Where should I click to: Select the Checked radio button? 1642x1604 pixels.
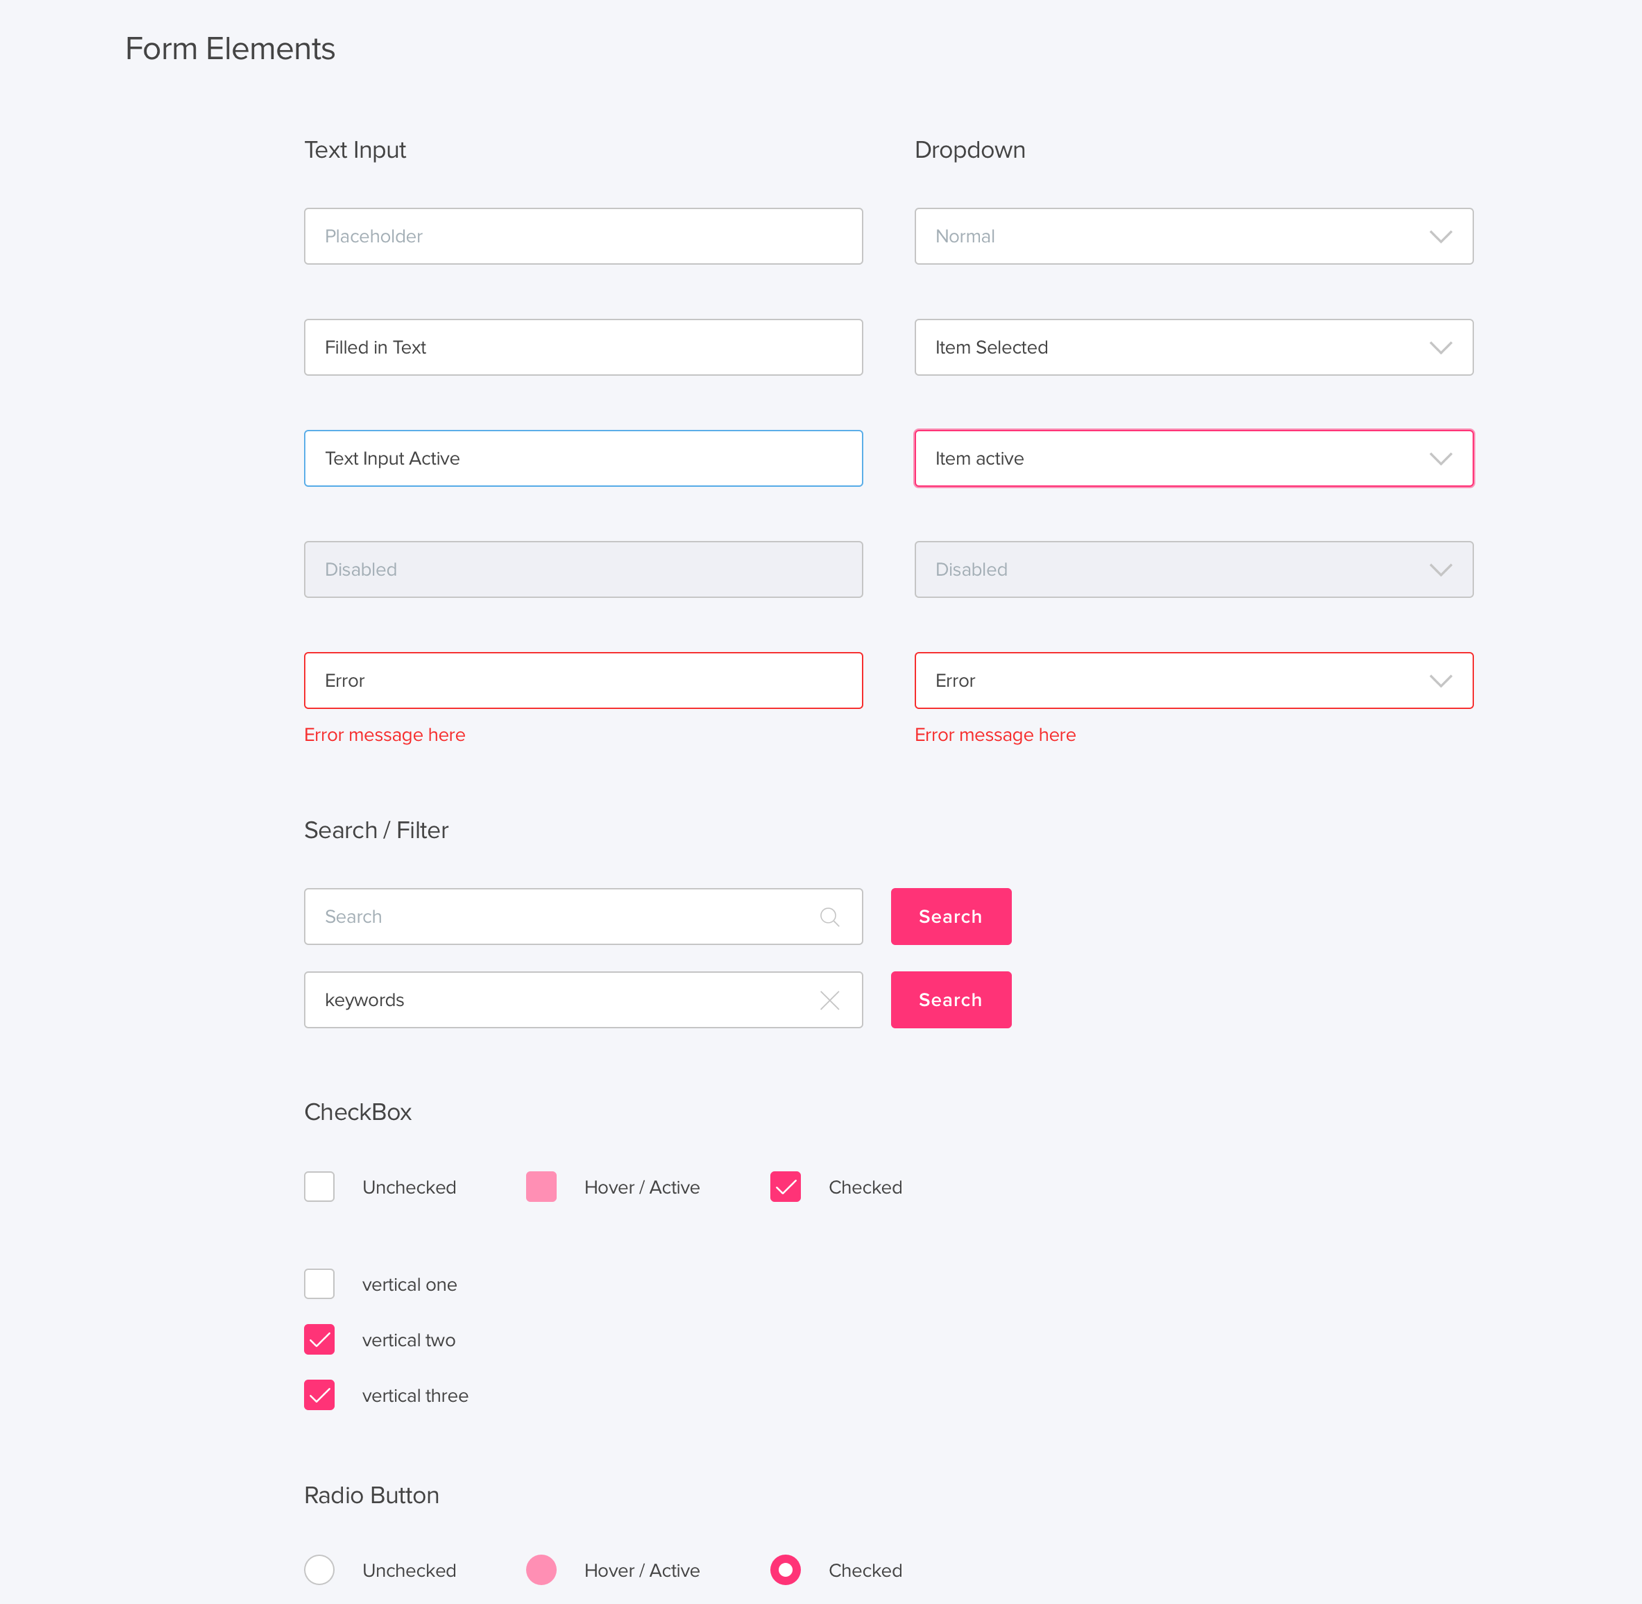click(785, 1570)
